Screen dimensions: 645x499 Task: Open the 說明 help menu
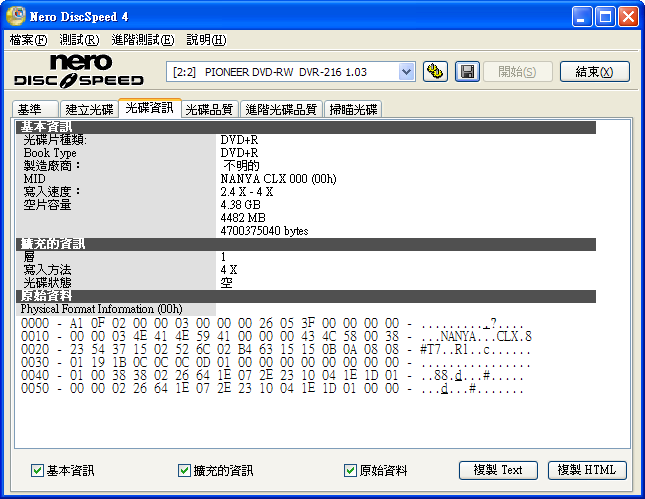click(205, 40)
